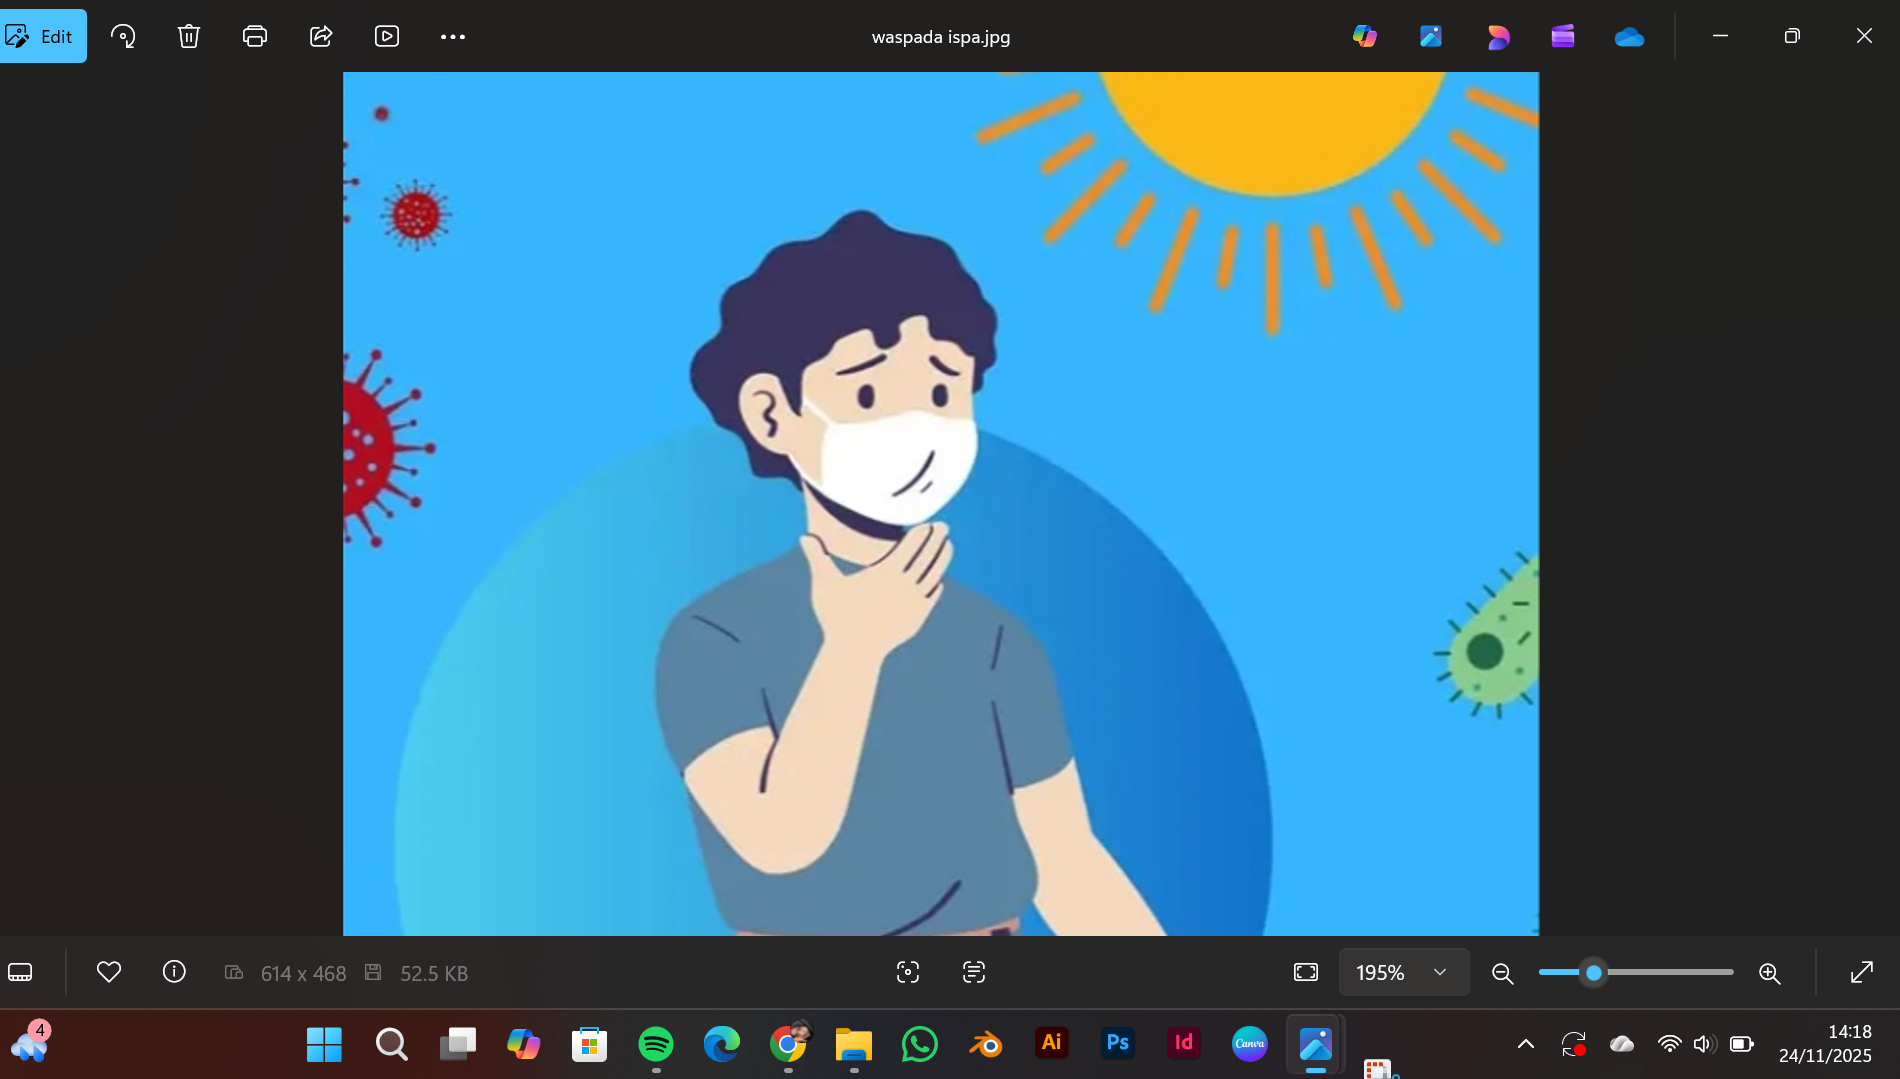Check battery status in the tray
This screenshot has height=1079, width=1900.
point(1742,1044)
